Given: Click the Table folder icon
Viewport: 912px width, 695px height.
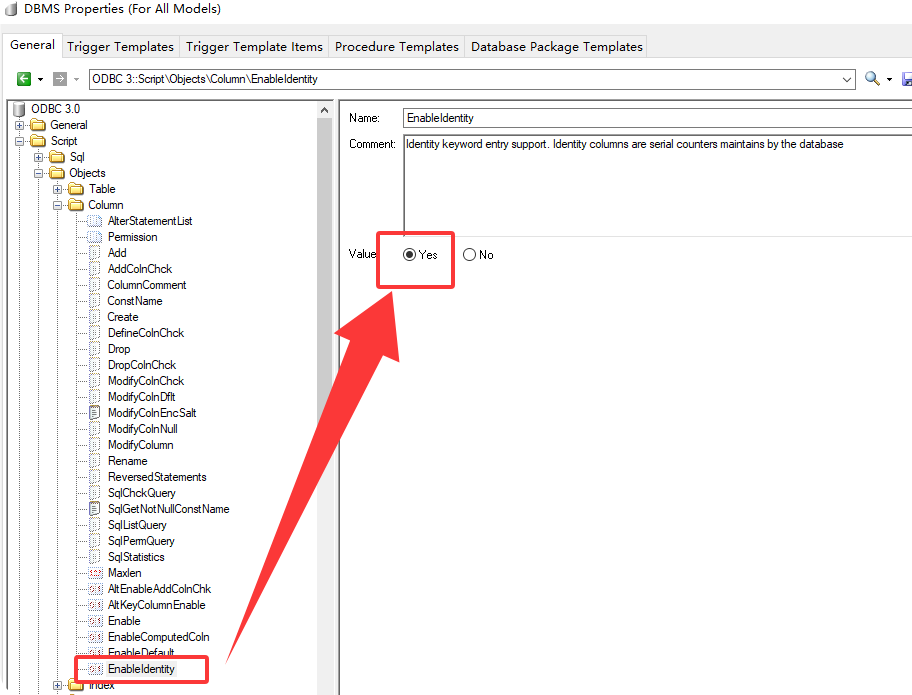Looking at the screenshot, I should [76, 189].
